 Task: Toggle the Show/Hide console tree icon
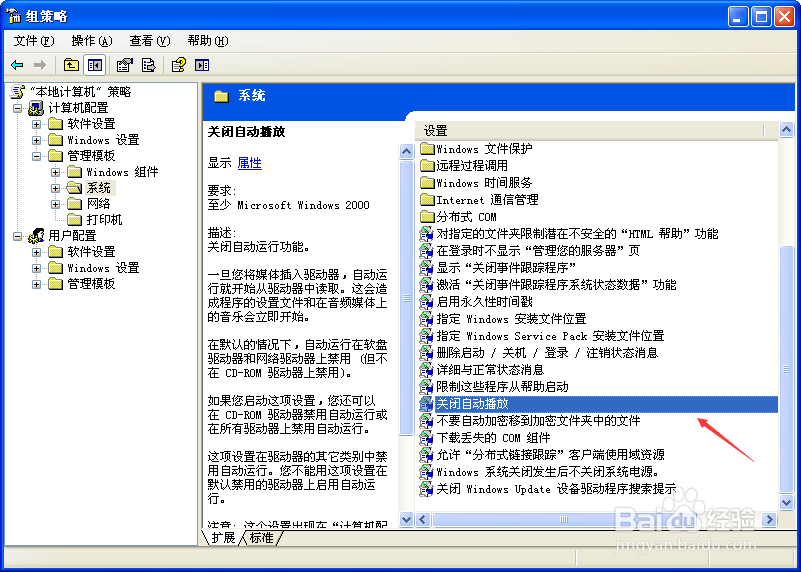point(95,65)
